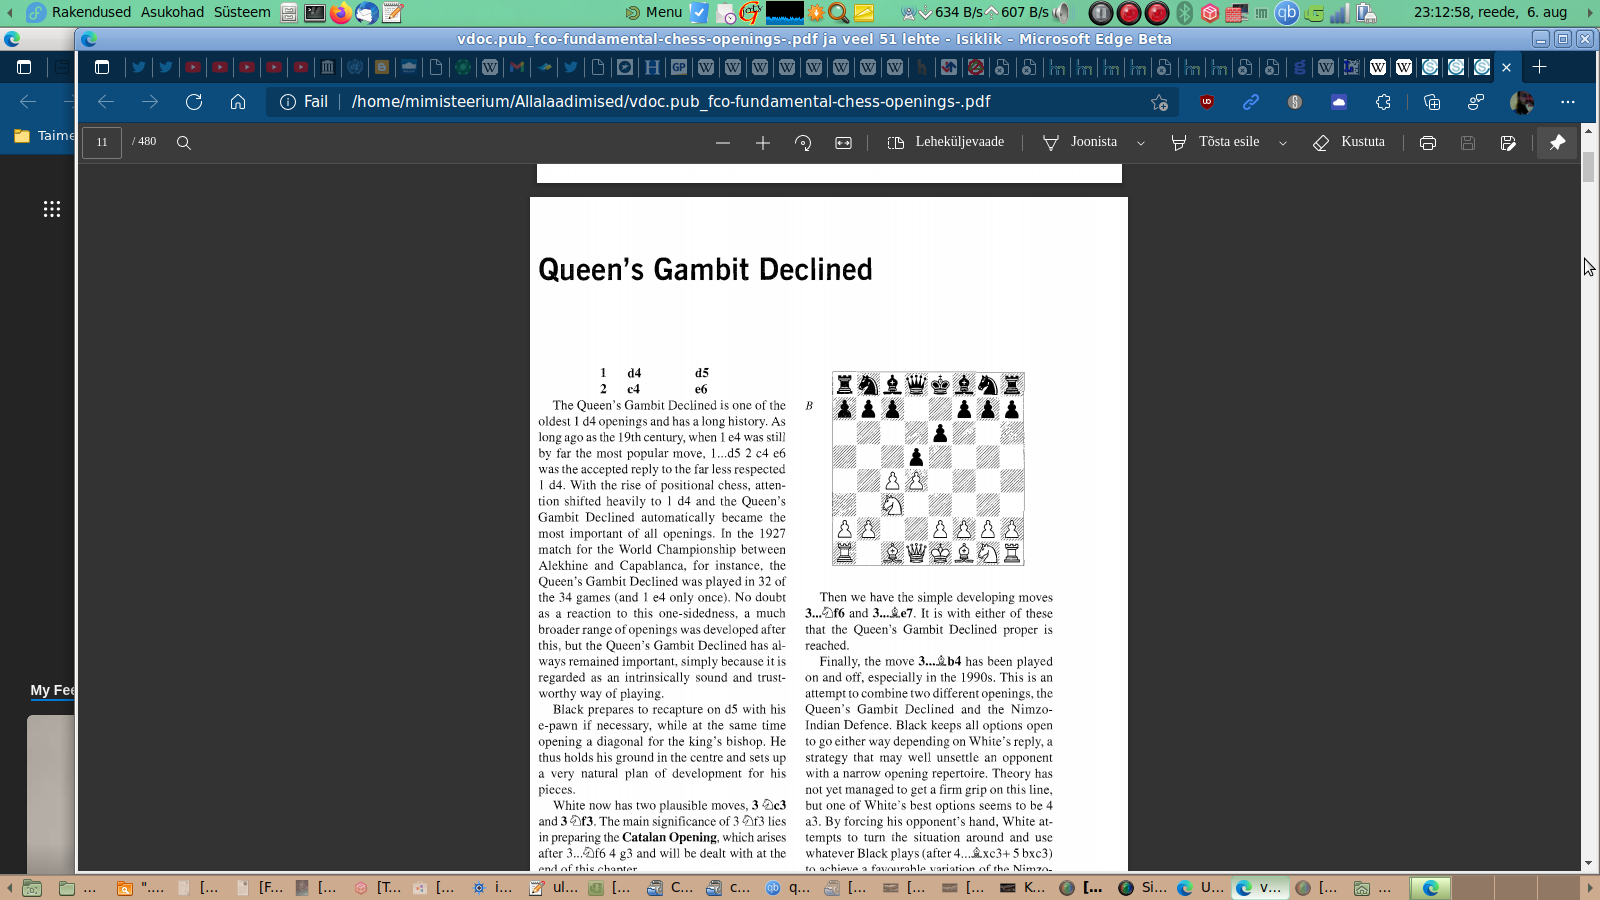Add this page to favorites
The height and width of the screenshot is (900, 1600).
(1159, 102)
